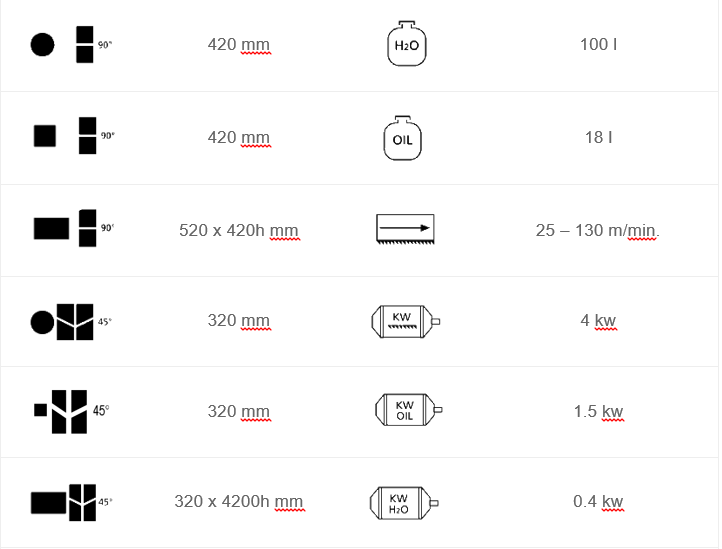Select the 1.5 kw value

click(x=598, y=411)
